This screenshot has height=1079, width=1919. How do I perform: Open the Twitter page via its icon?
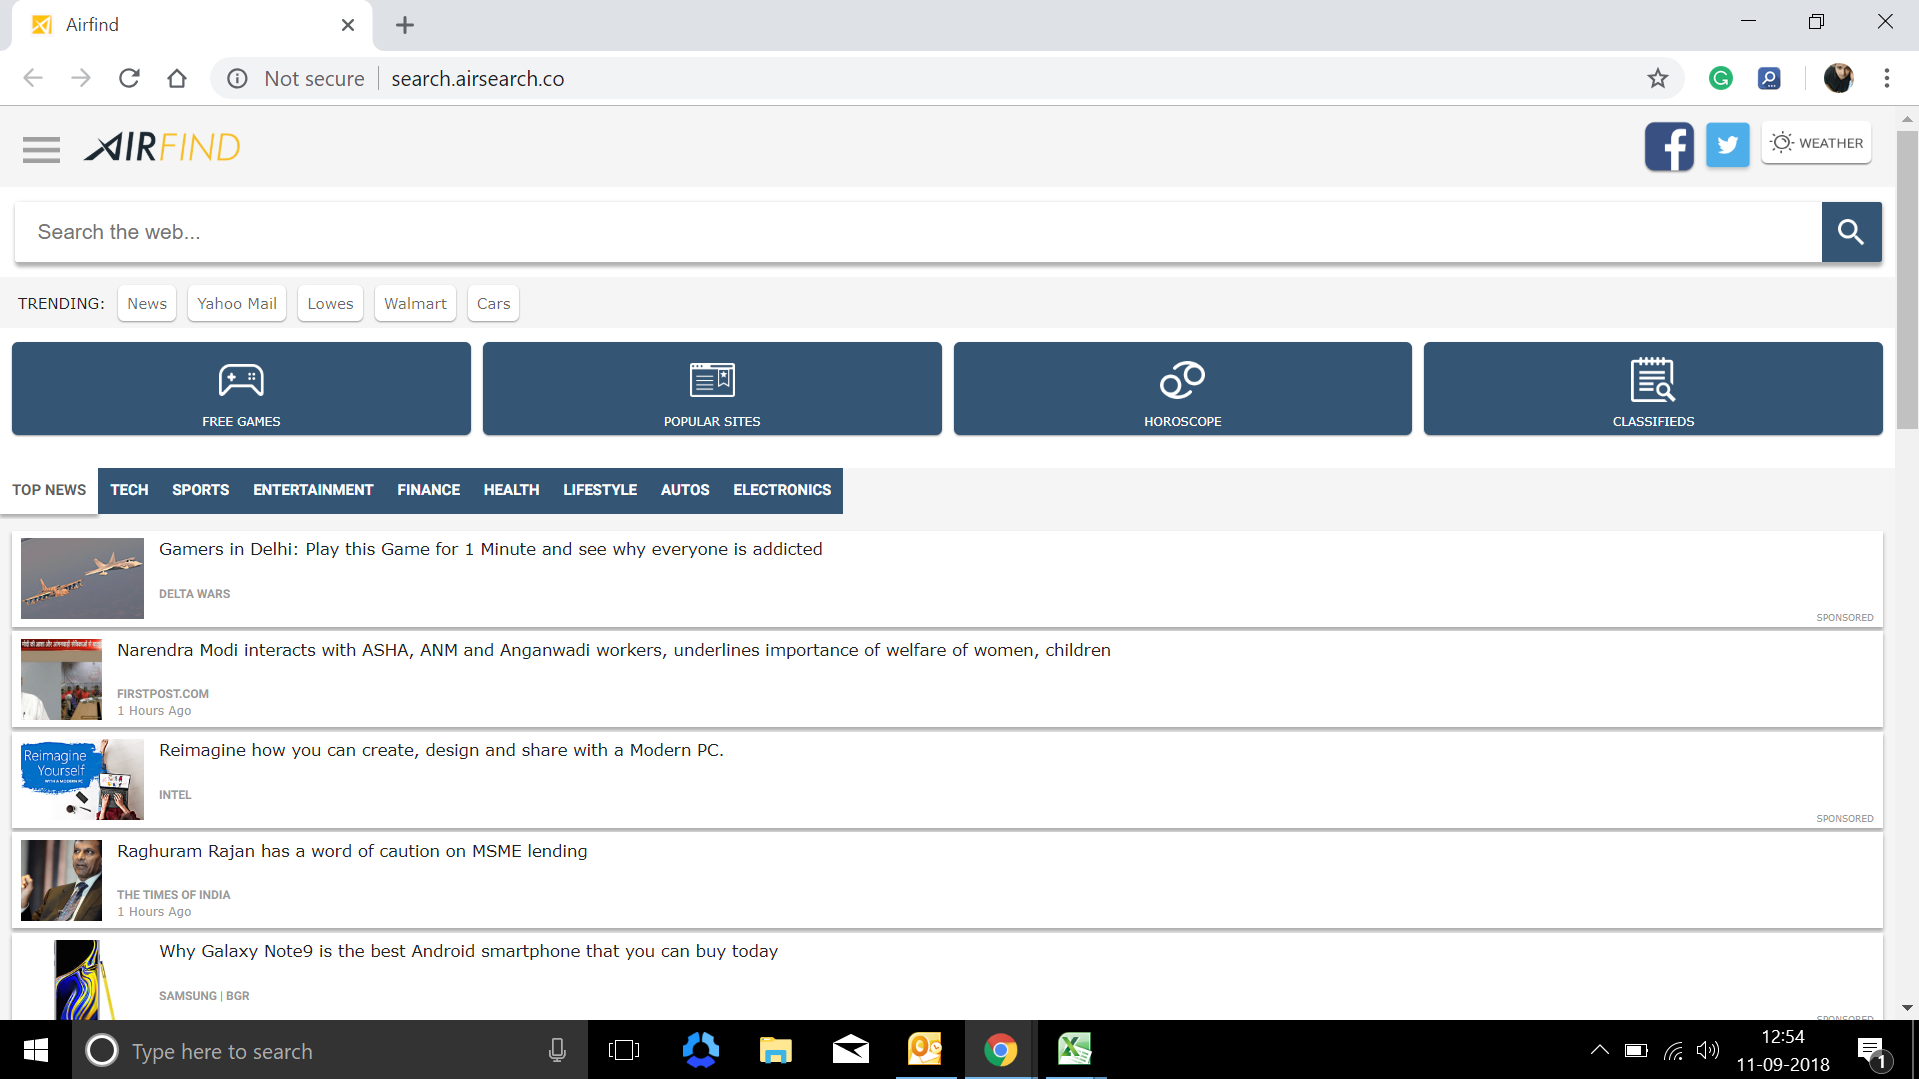1727,146
